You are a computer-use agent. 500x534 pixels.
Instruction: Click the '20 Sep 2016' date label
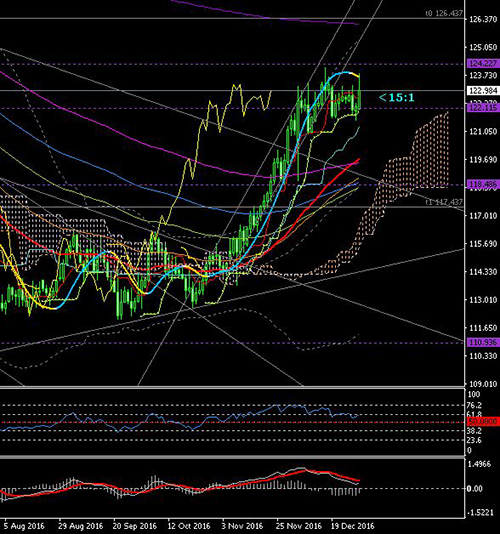(135, 526)
